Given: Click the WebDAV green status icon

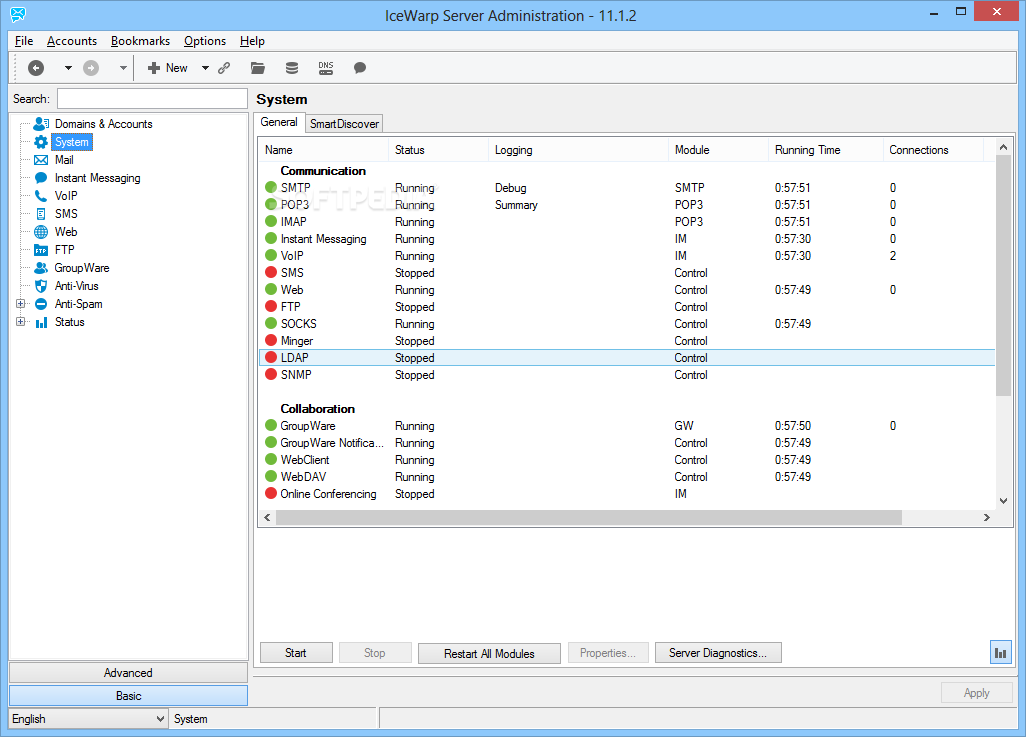Looking at the screenshot, I should click(271, 476).
